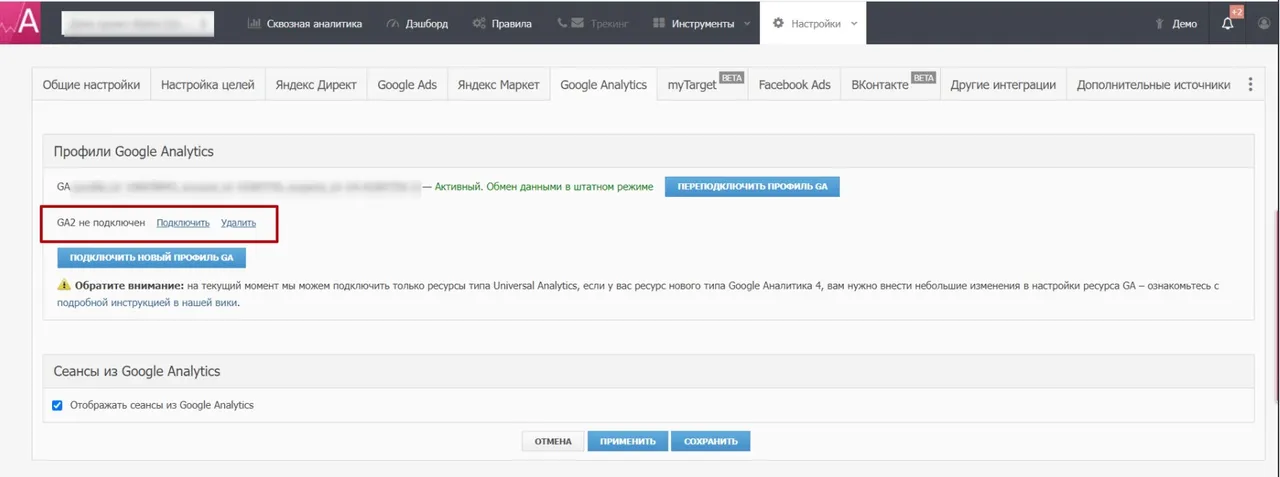
Task: Click Удалить link for GA2
Action: tap(238, 223)
